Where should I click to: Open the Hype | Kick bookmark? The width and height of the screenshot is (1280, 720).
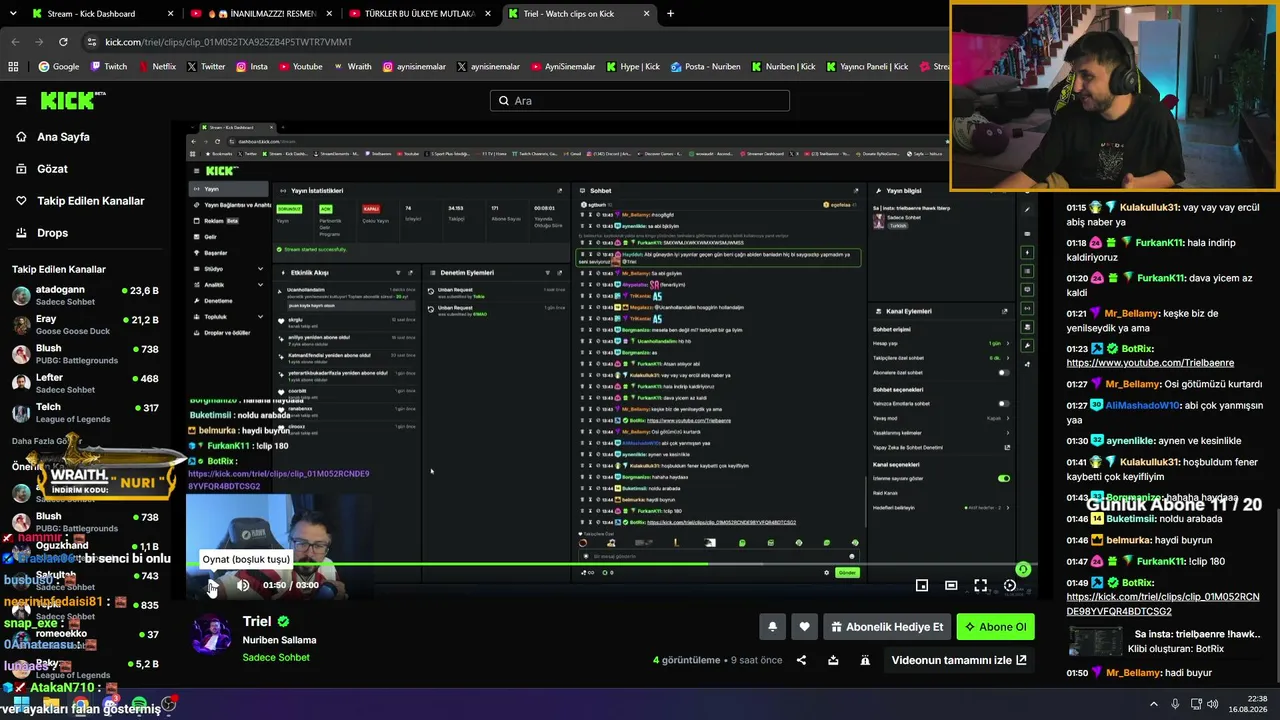(632, 67)
